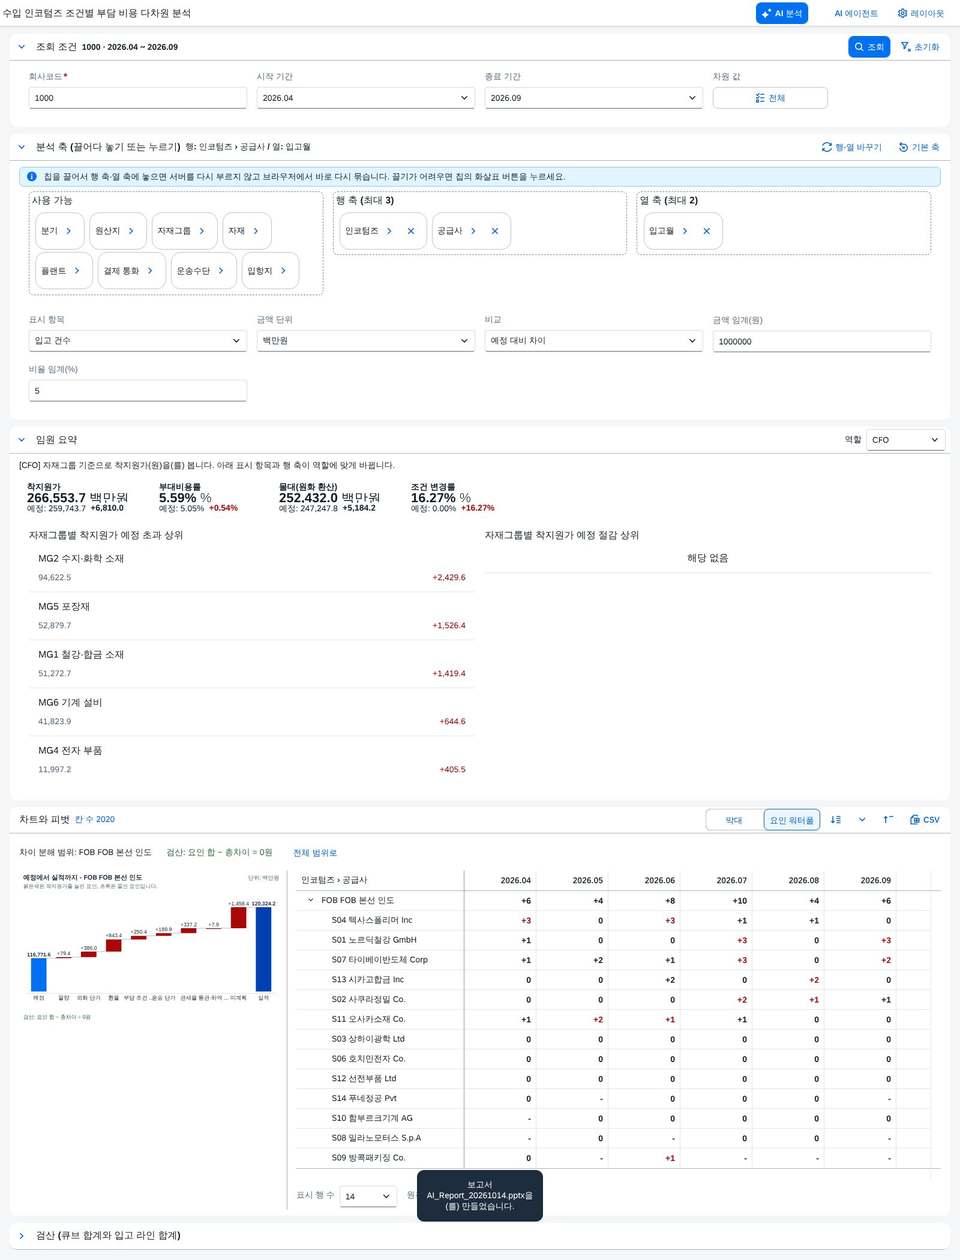Click the 조회 search button
Screen dimensions: 960x1260
click(869, 47)
